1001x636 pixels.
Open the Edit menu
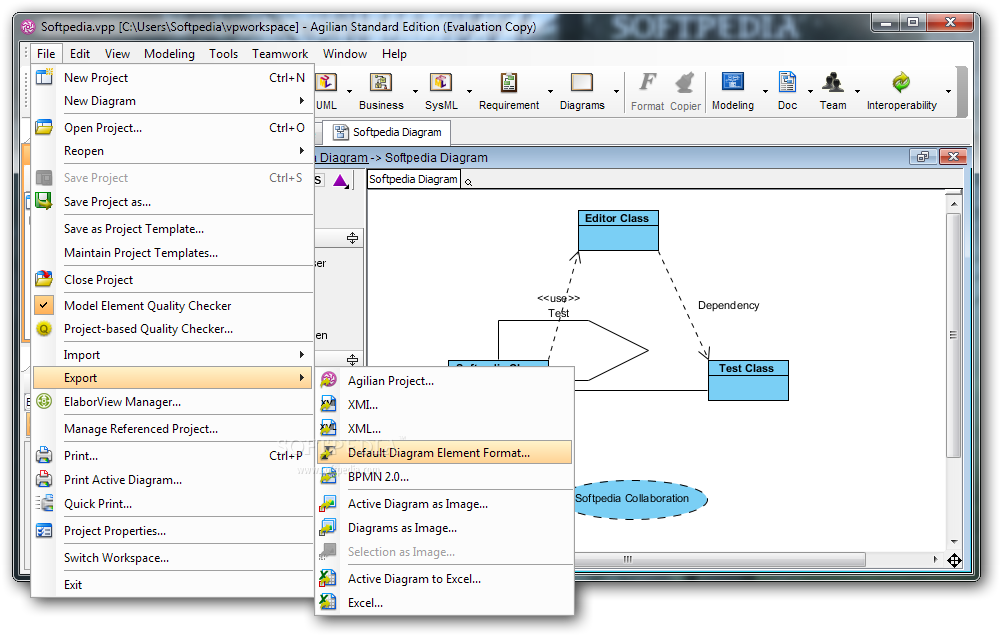tap(80, 54)
